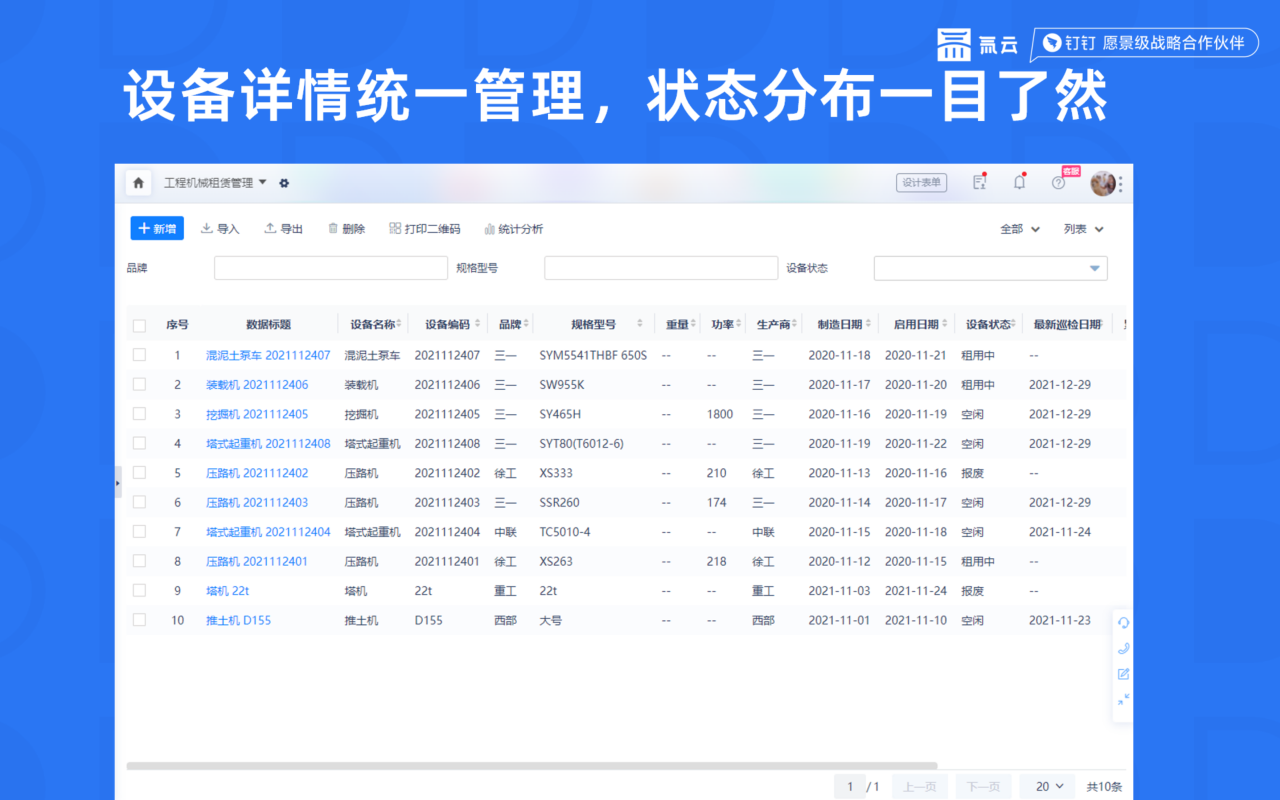This screenshot has height=800, width=1280.
Task: Sort by 生产商 column arrows
Action: [x=795, y=324]
